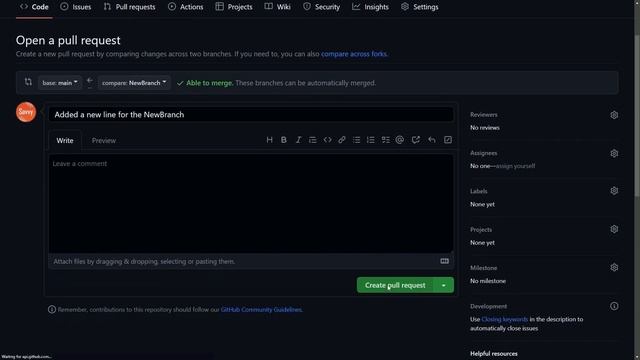Open the Milestone gear settings
640x360 pixels.
tap(614, 267)
